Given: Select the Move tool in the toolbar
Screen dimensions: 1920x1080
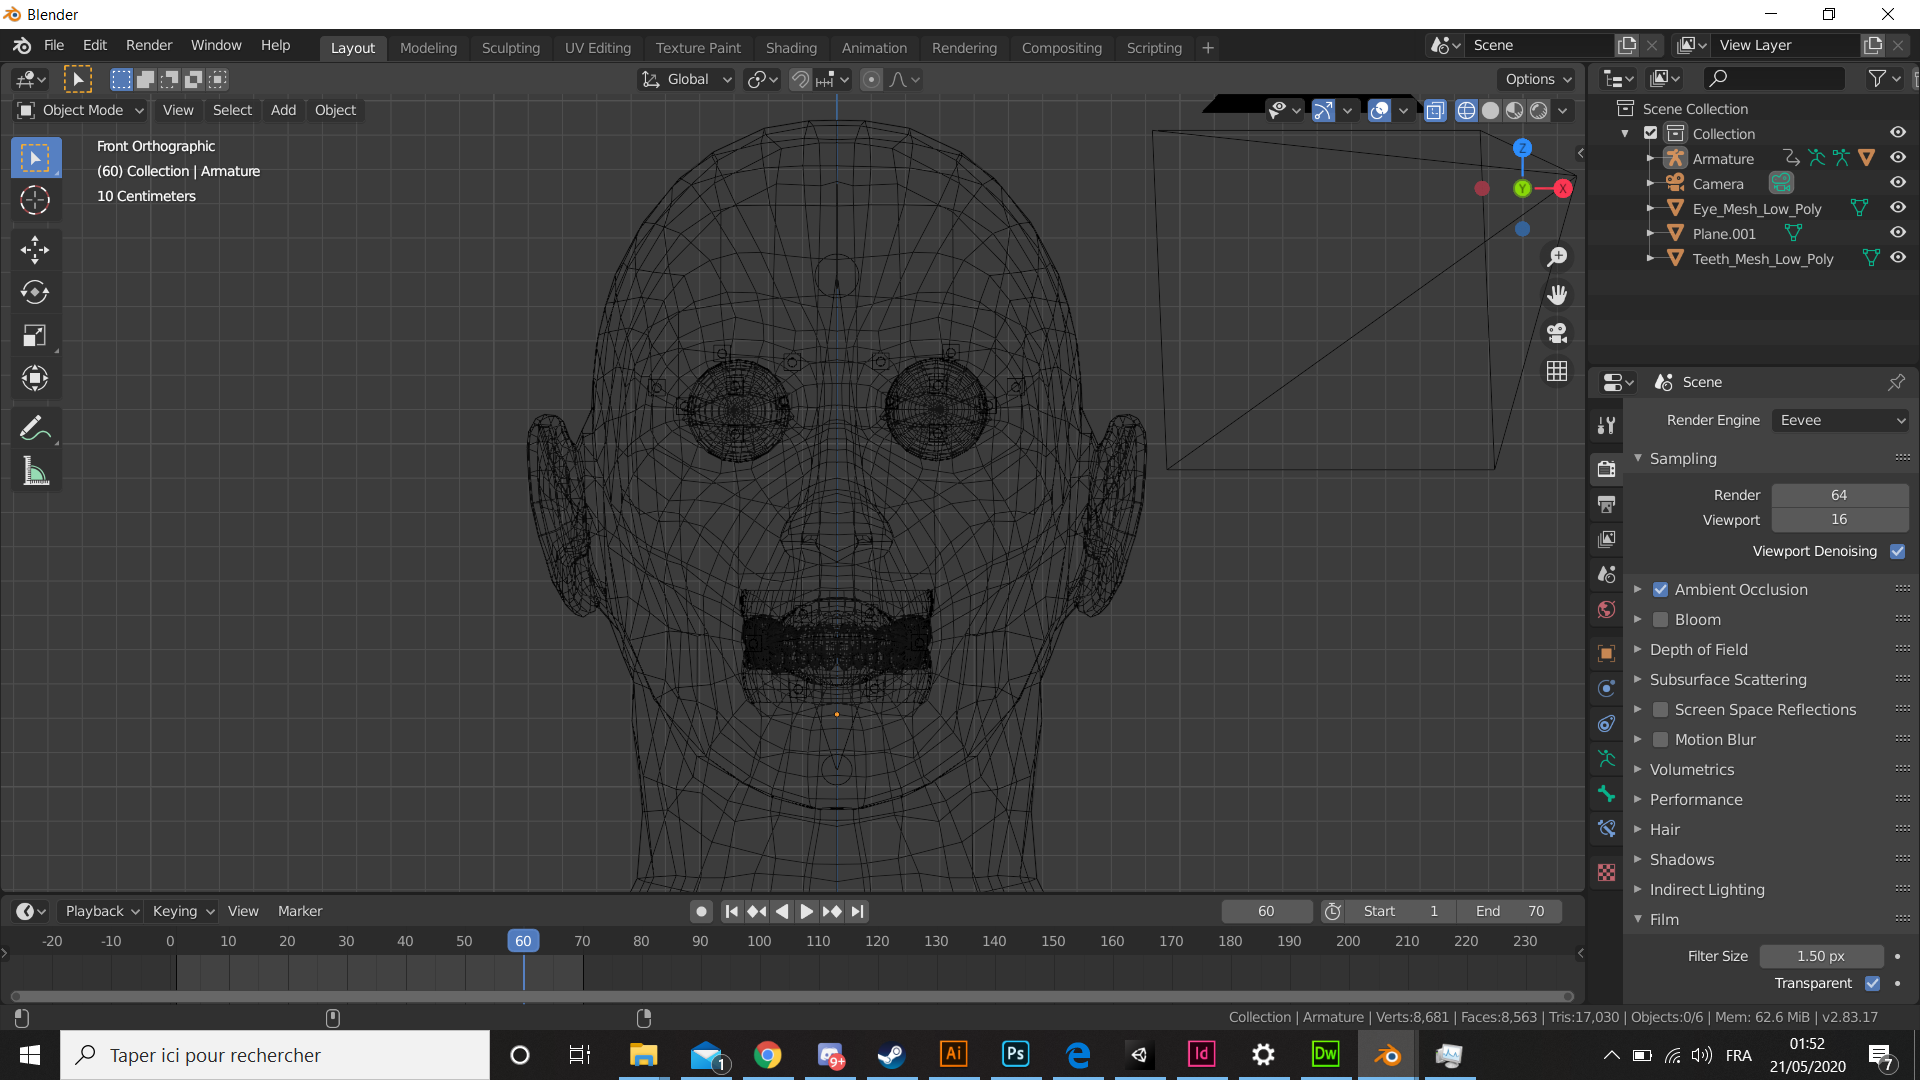Looking at the screenshot, I should (x=35, y=249).
